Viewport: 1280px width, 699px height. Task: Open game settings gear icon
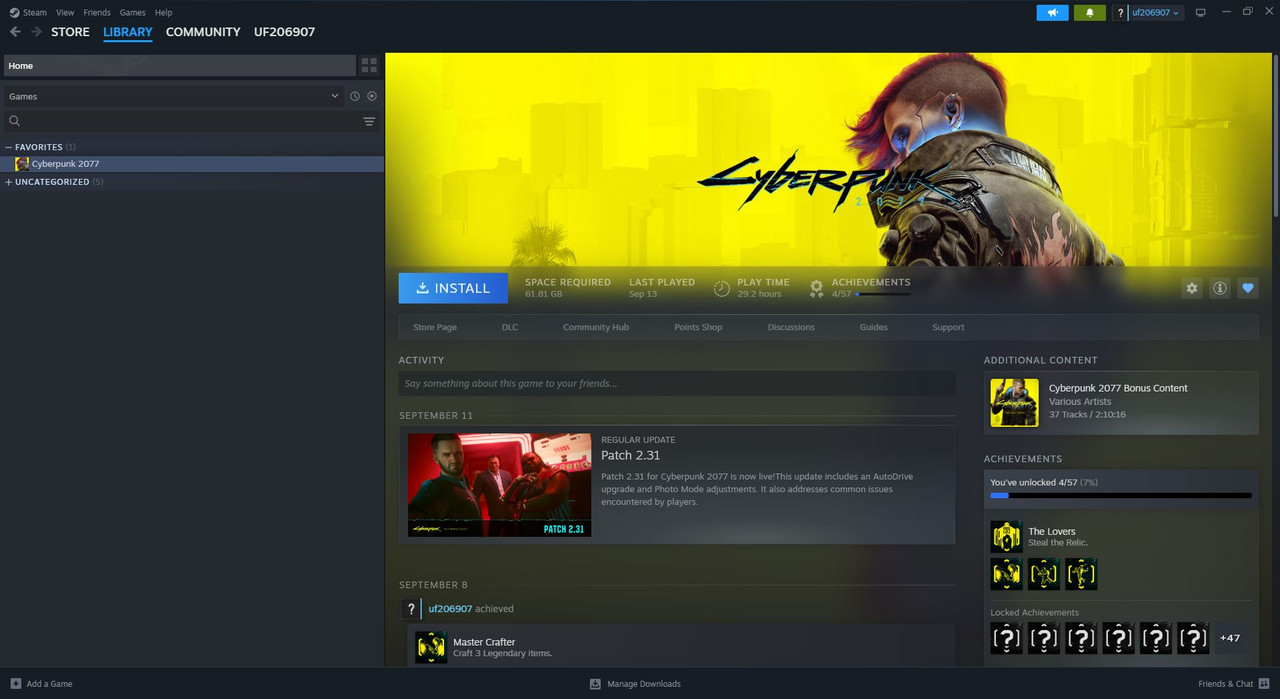(x=1191, y=288)
